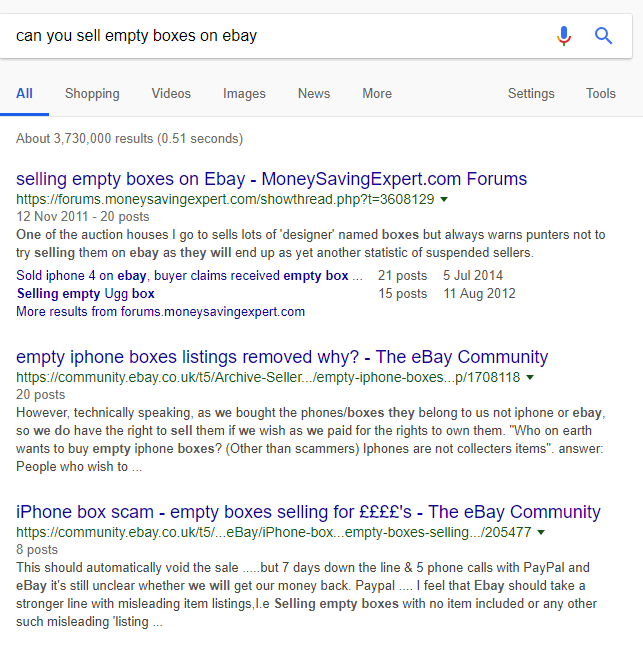Screen dimensions: 643x653
Task: Show search Tools options
Action: click(601, 93)
